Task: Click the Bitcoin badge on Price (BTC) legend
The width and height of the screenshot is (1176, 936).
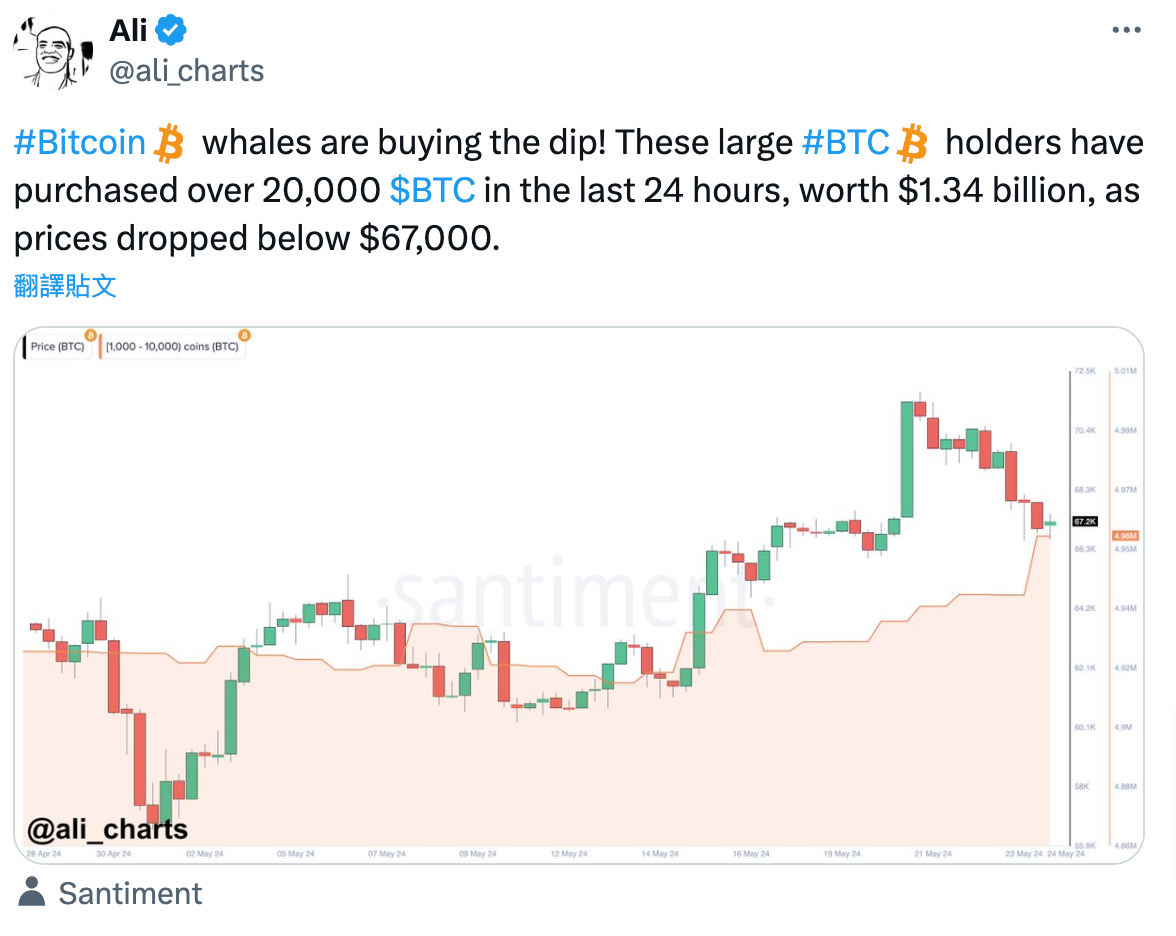Action: click(x=90, y=336)
